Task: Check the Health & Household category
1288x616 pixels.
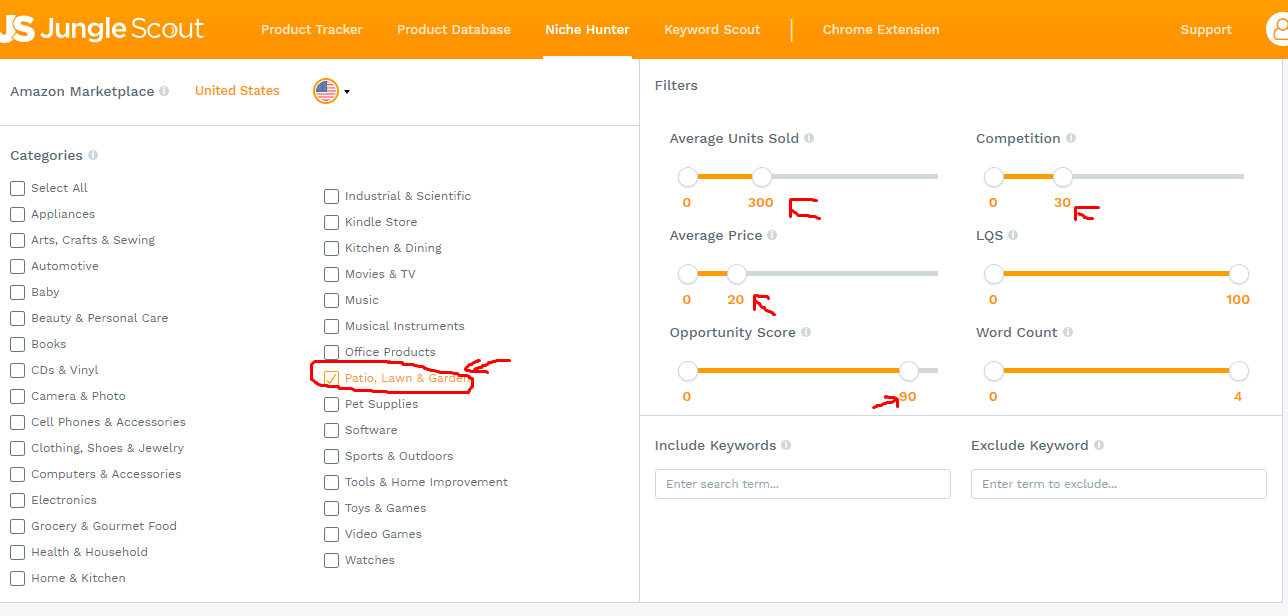Action: (x=18, y=552)
